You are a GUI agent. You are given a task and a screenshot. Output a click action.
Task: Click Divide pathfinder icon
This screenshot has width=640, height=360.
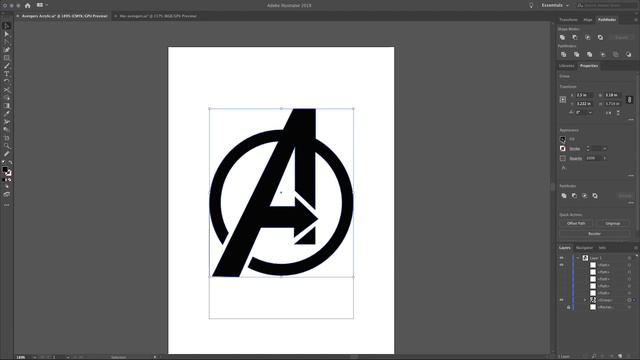pos(564,54)
